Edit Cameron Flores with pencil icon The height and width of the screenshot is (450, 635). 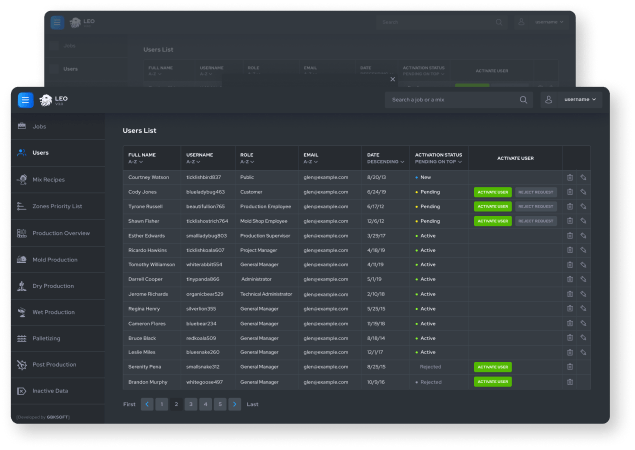point(583,323)
